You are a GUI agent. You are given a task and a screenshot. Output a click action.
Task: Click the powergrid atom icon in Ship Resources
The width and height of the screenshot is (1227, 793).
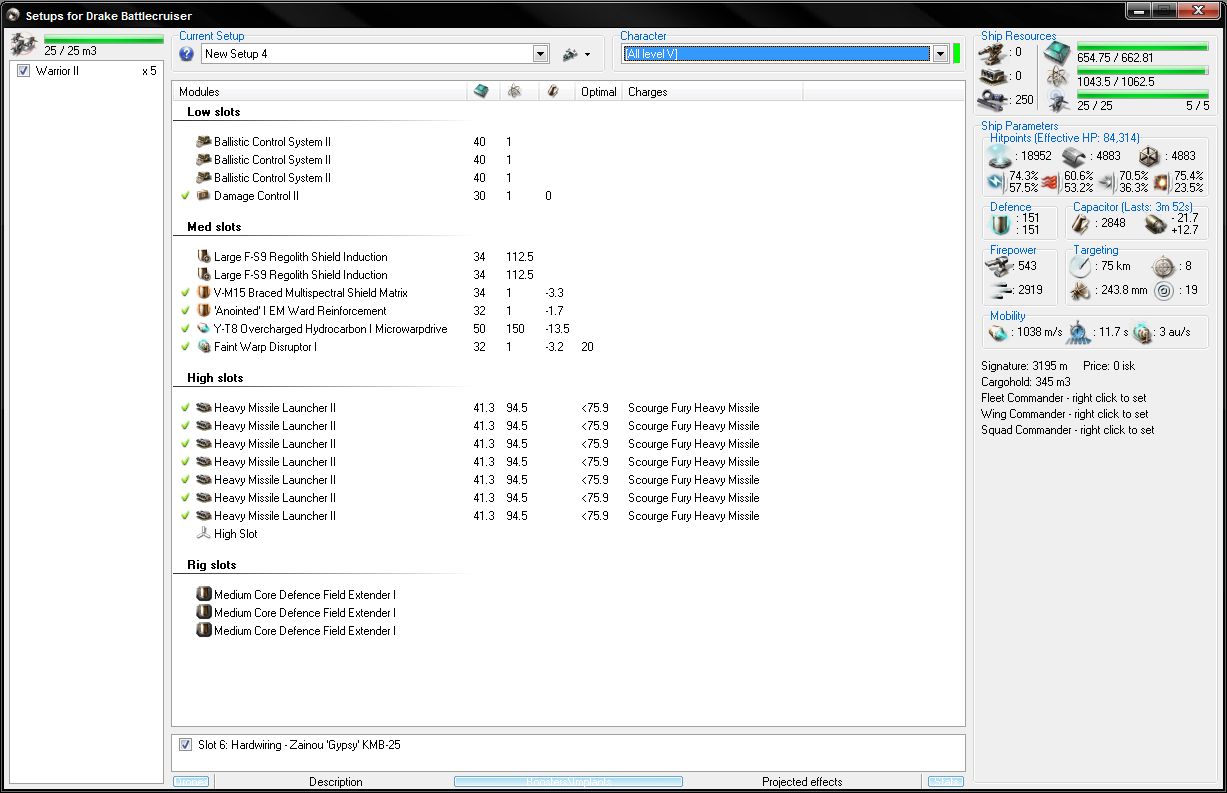(x=1057, y=77)
